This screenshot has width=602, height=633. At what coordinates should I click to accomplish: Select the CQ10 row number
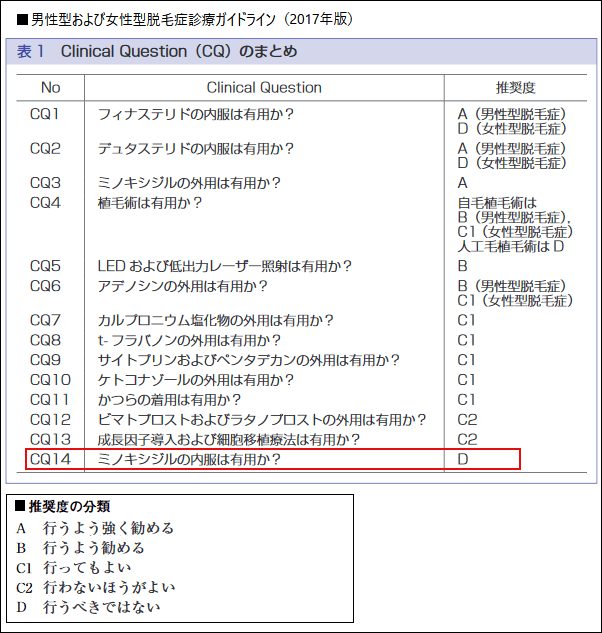click(x=50, y=380)
